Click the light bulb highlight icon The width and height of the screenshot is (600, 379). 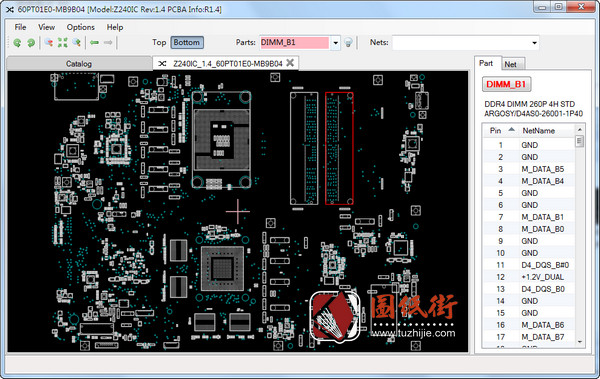tap(348, 42)
